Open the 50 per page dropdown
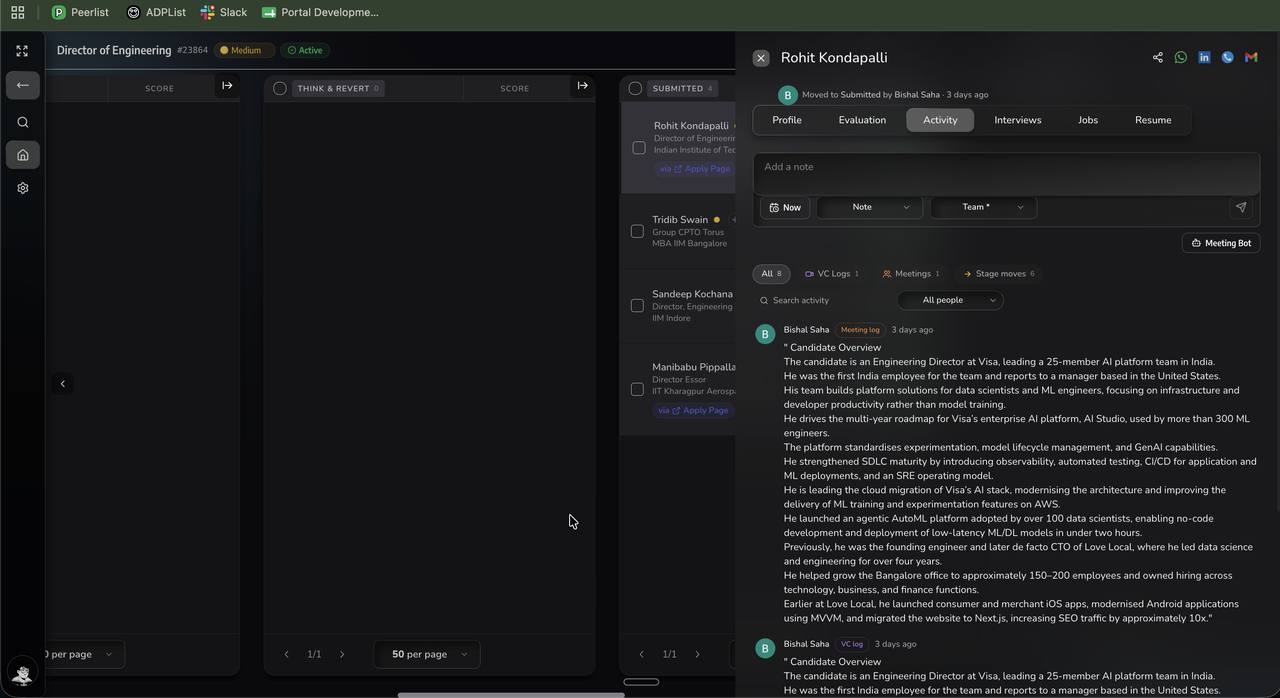Viewport: 1280px width, 698px height. [x=427, y=654]
